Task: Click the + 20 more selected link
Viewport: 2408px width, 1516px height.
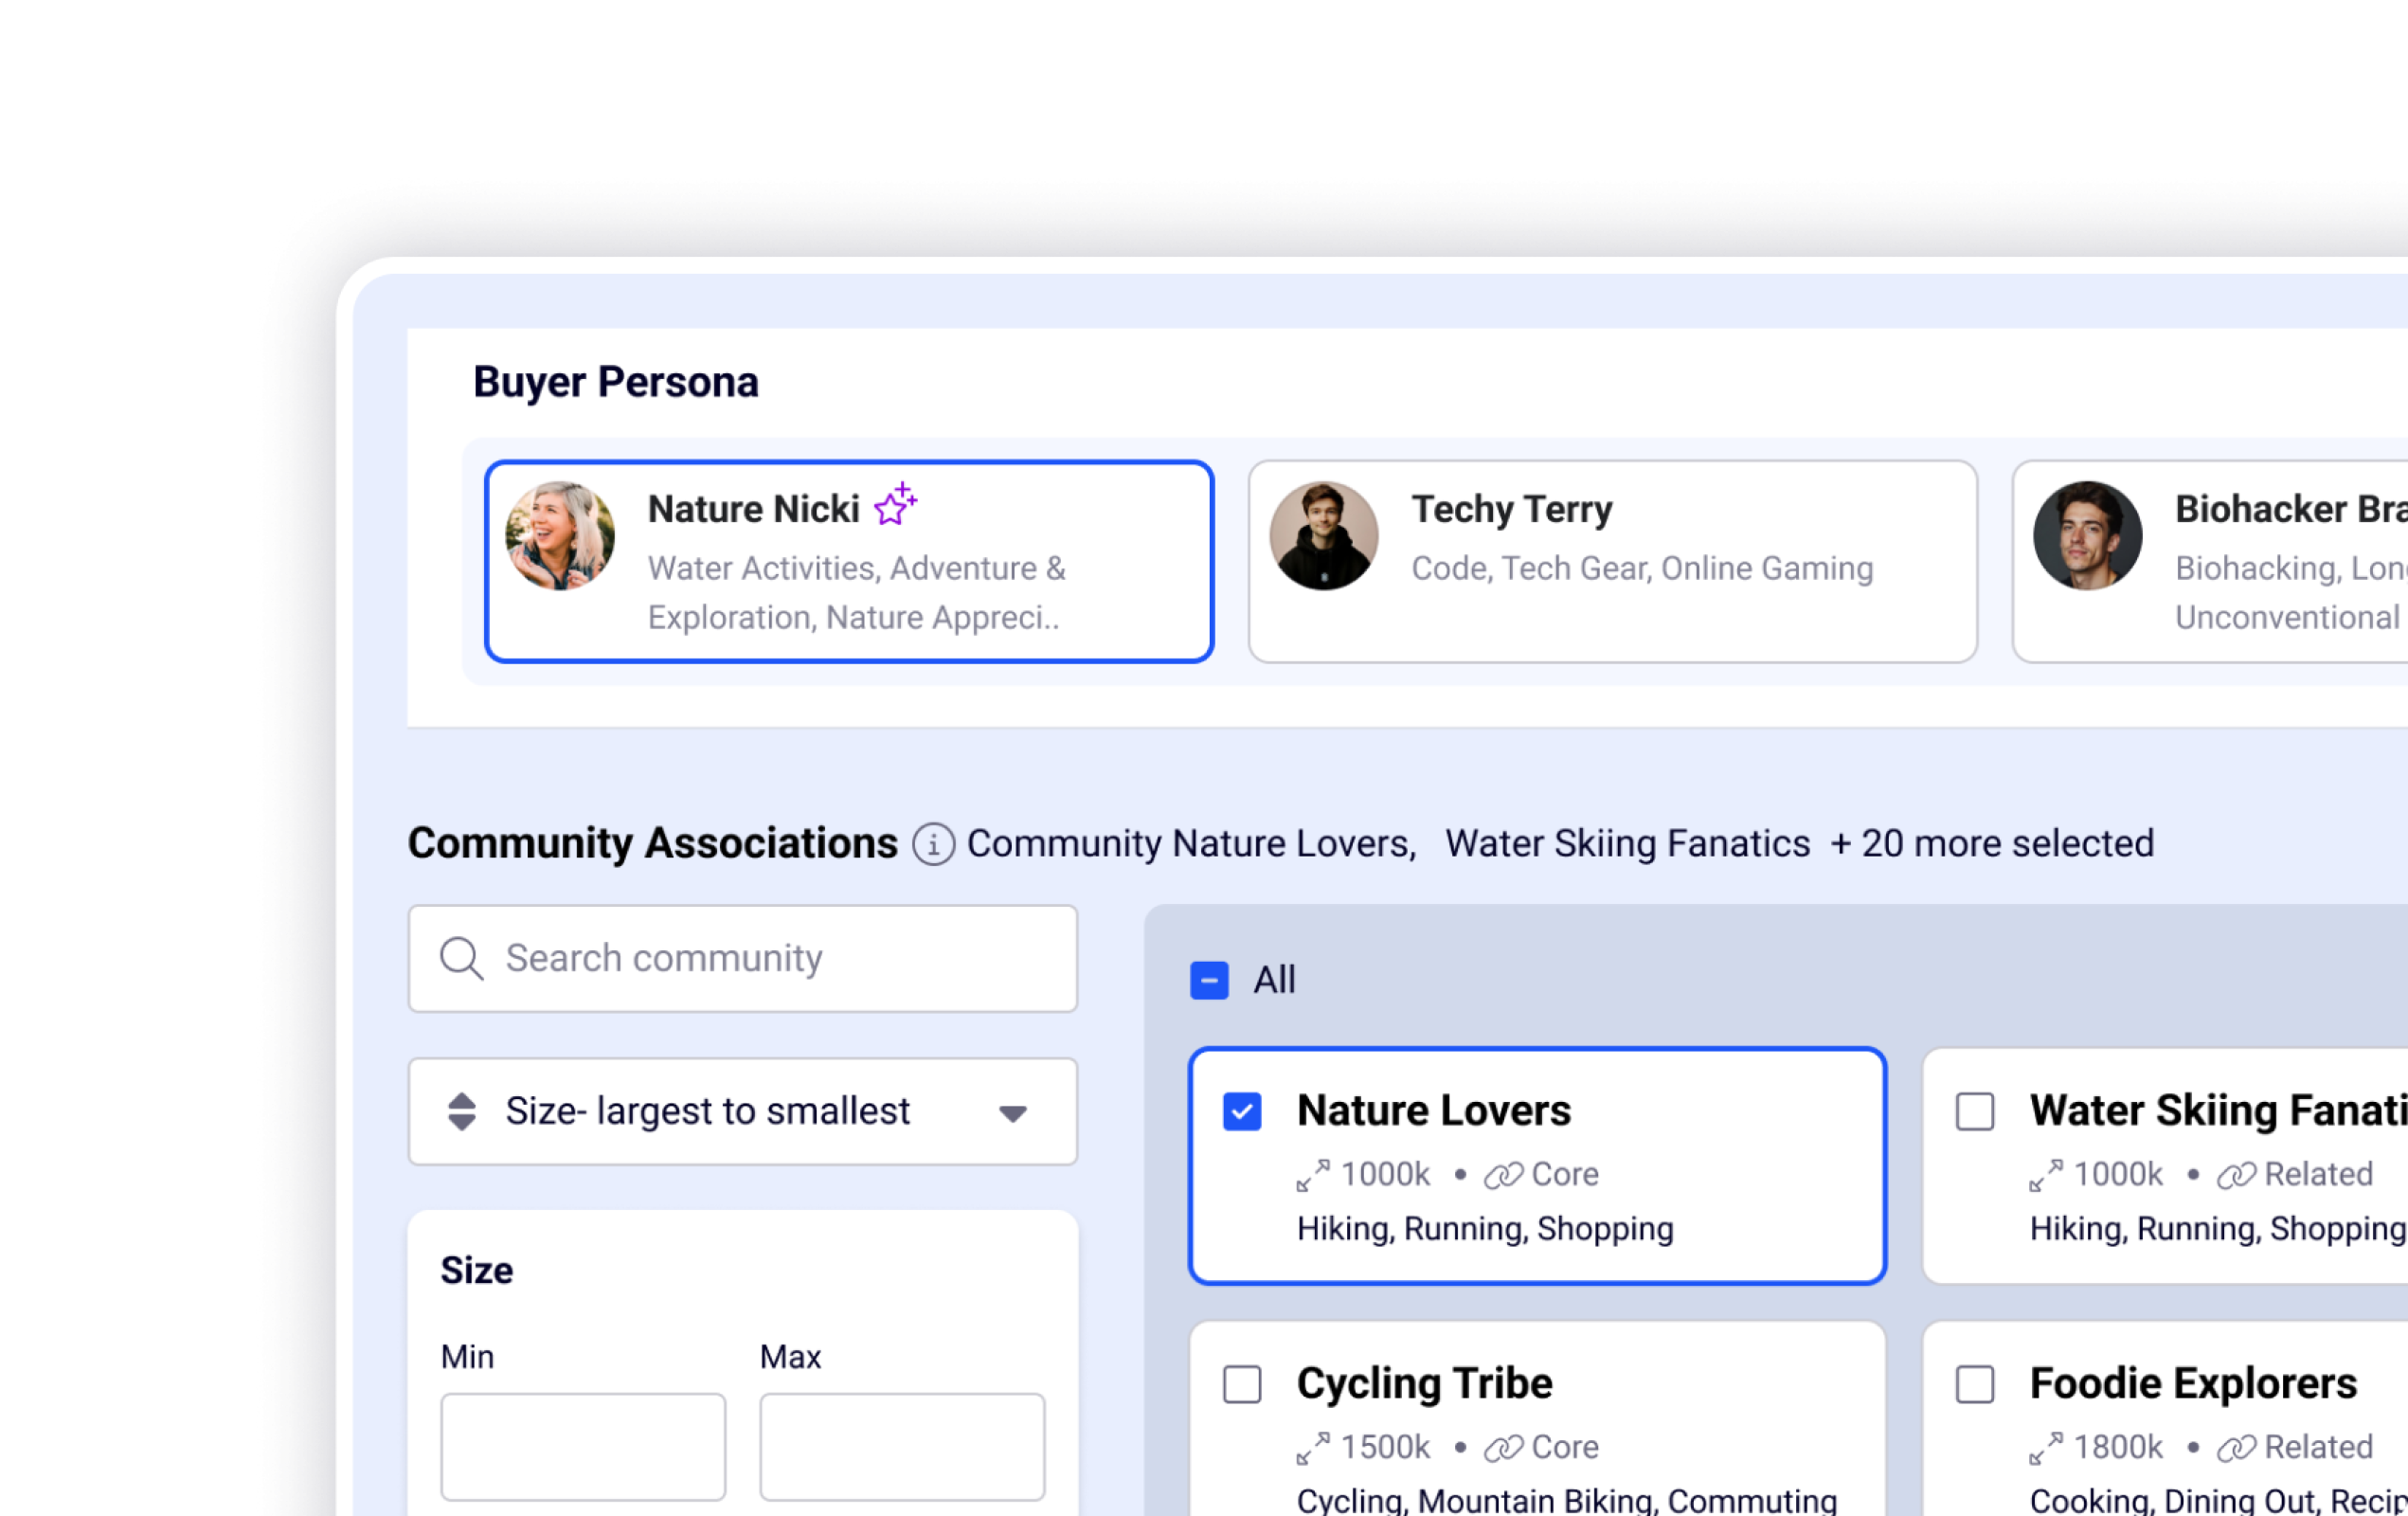Action: click(x=1991, y=844)
